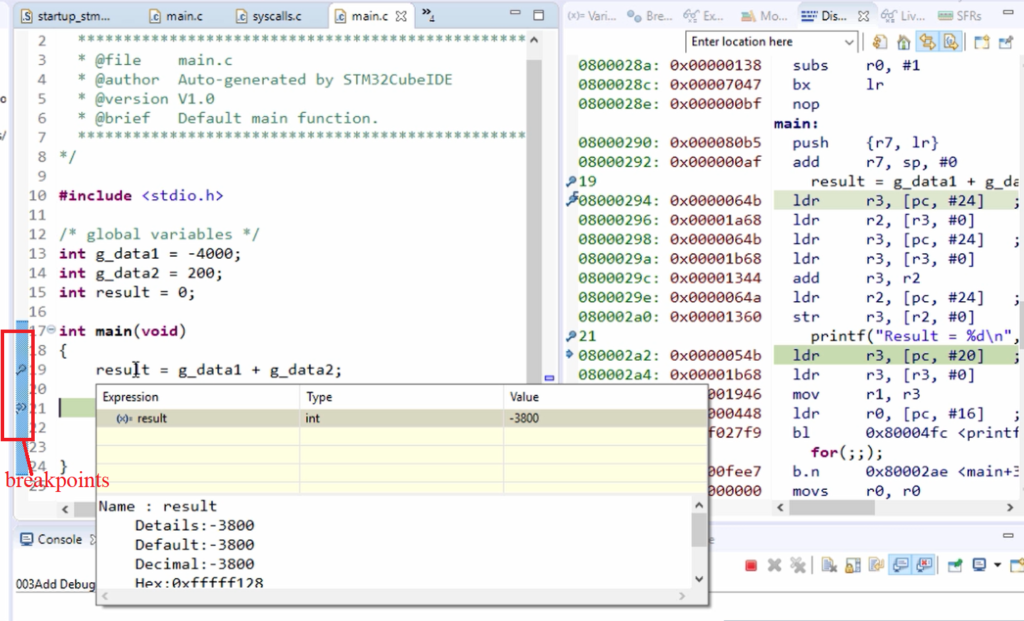Minimize the editor area

click(515, 13)
